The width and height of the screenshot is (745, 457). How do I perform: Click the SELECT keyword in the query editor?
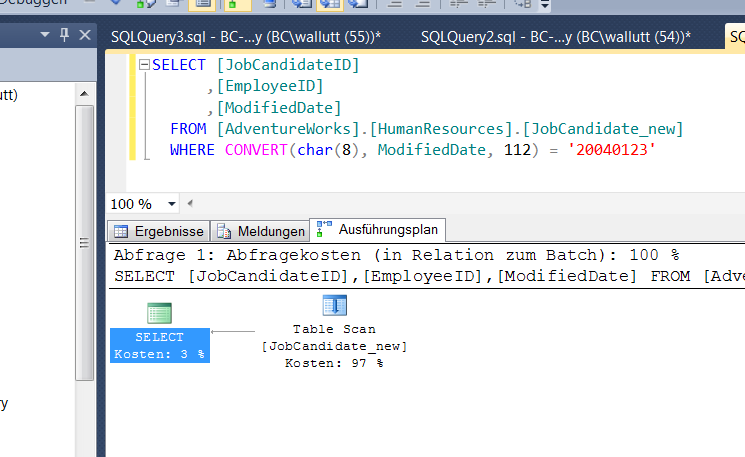click(x=179, y=65)
